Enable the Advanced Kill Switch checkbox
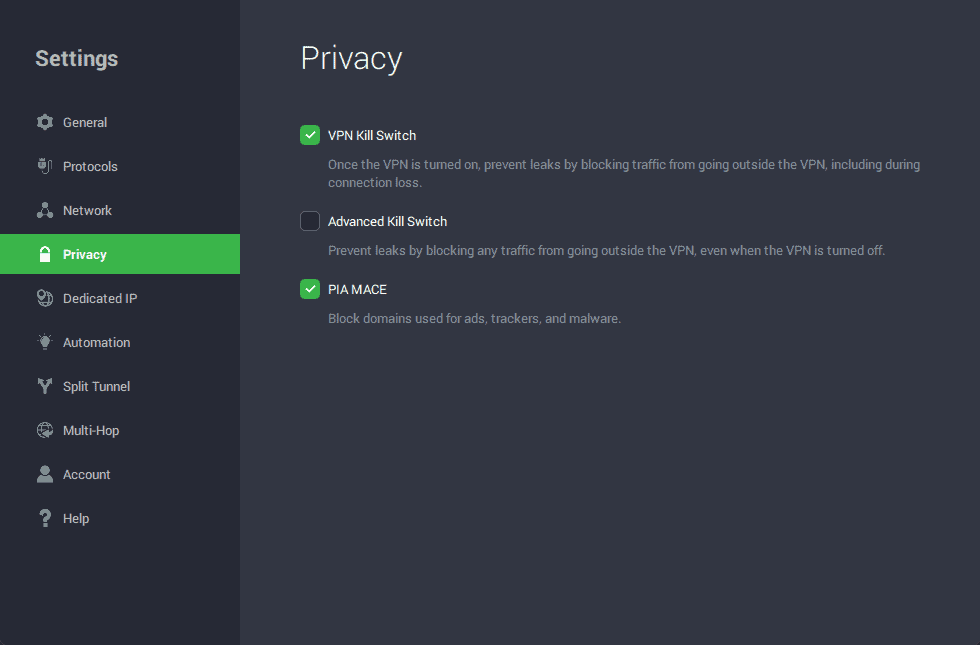The width and height of the screenshot is (980, 645). [310, 221]
